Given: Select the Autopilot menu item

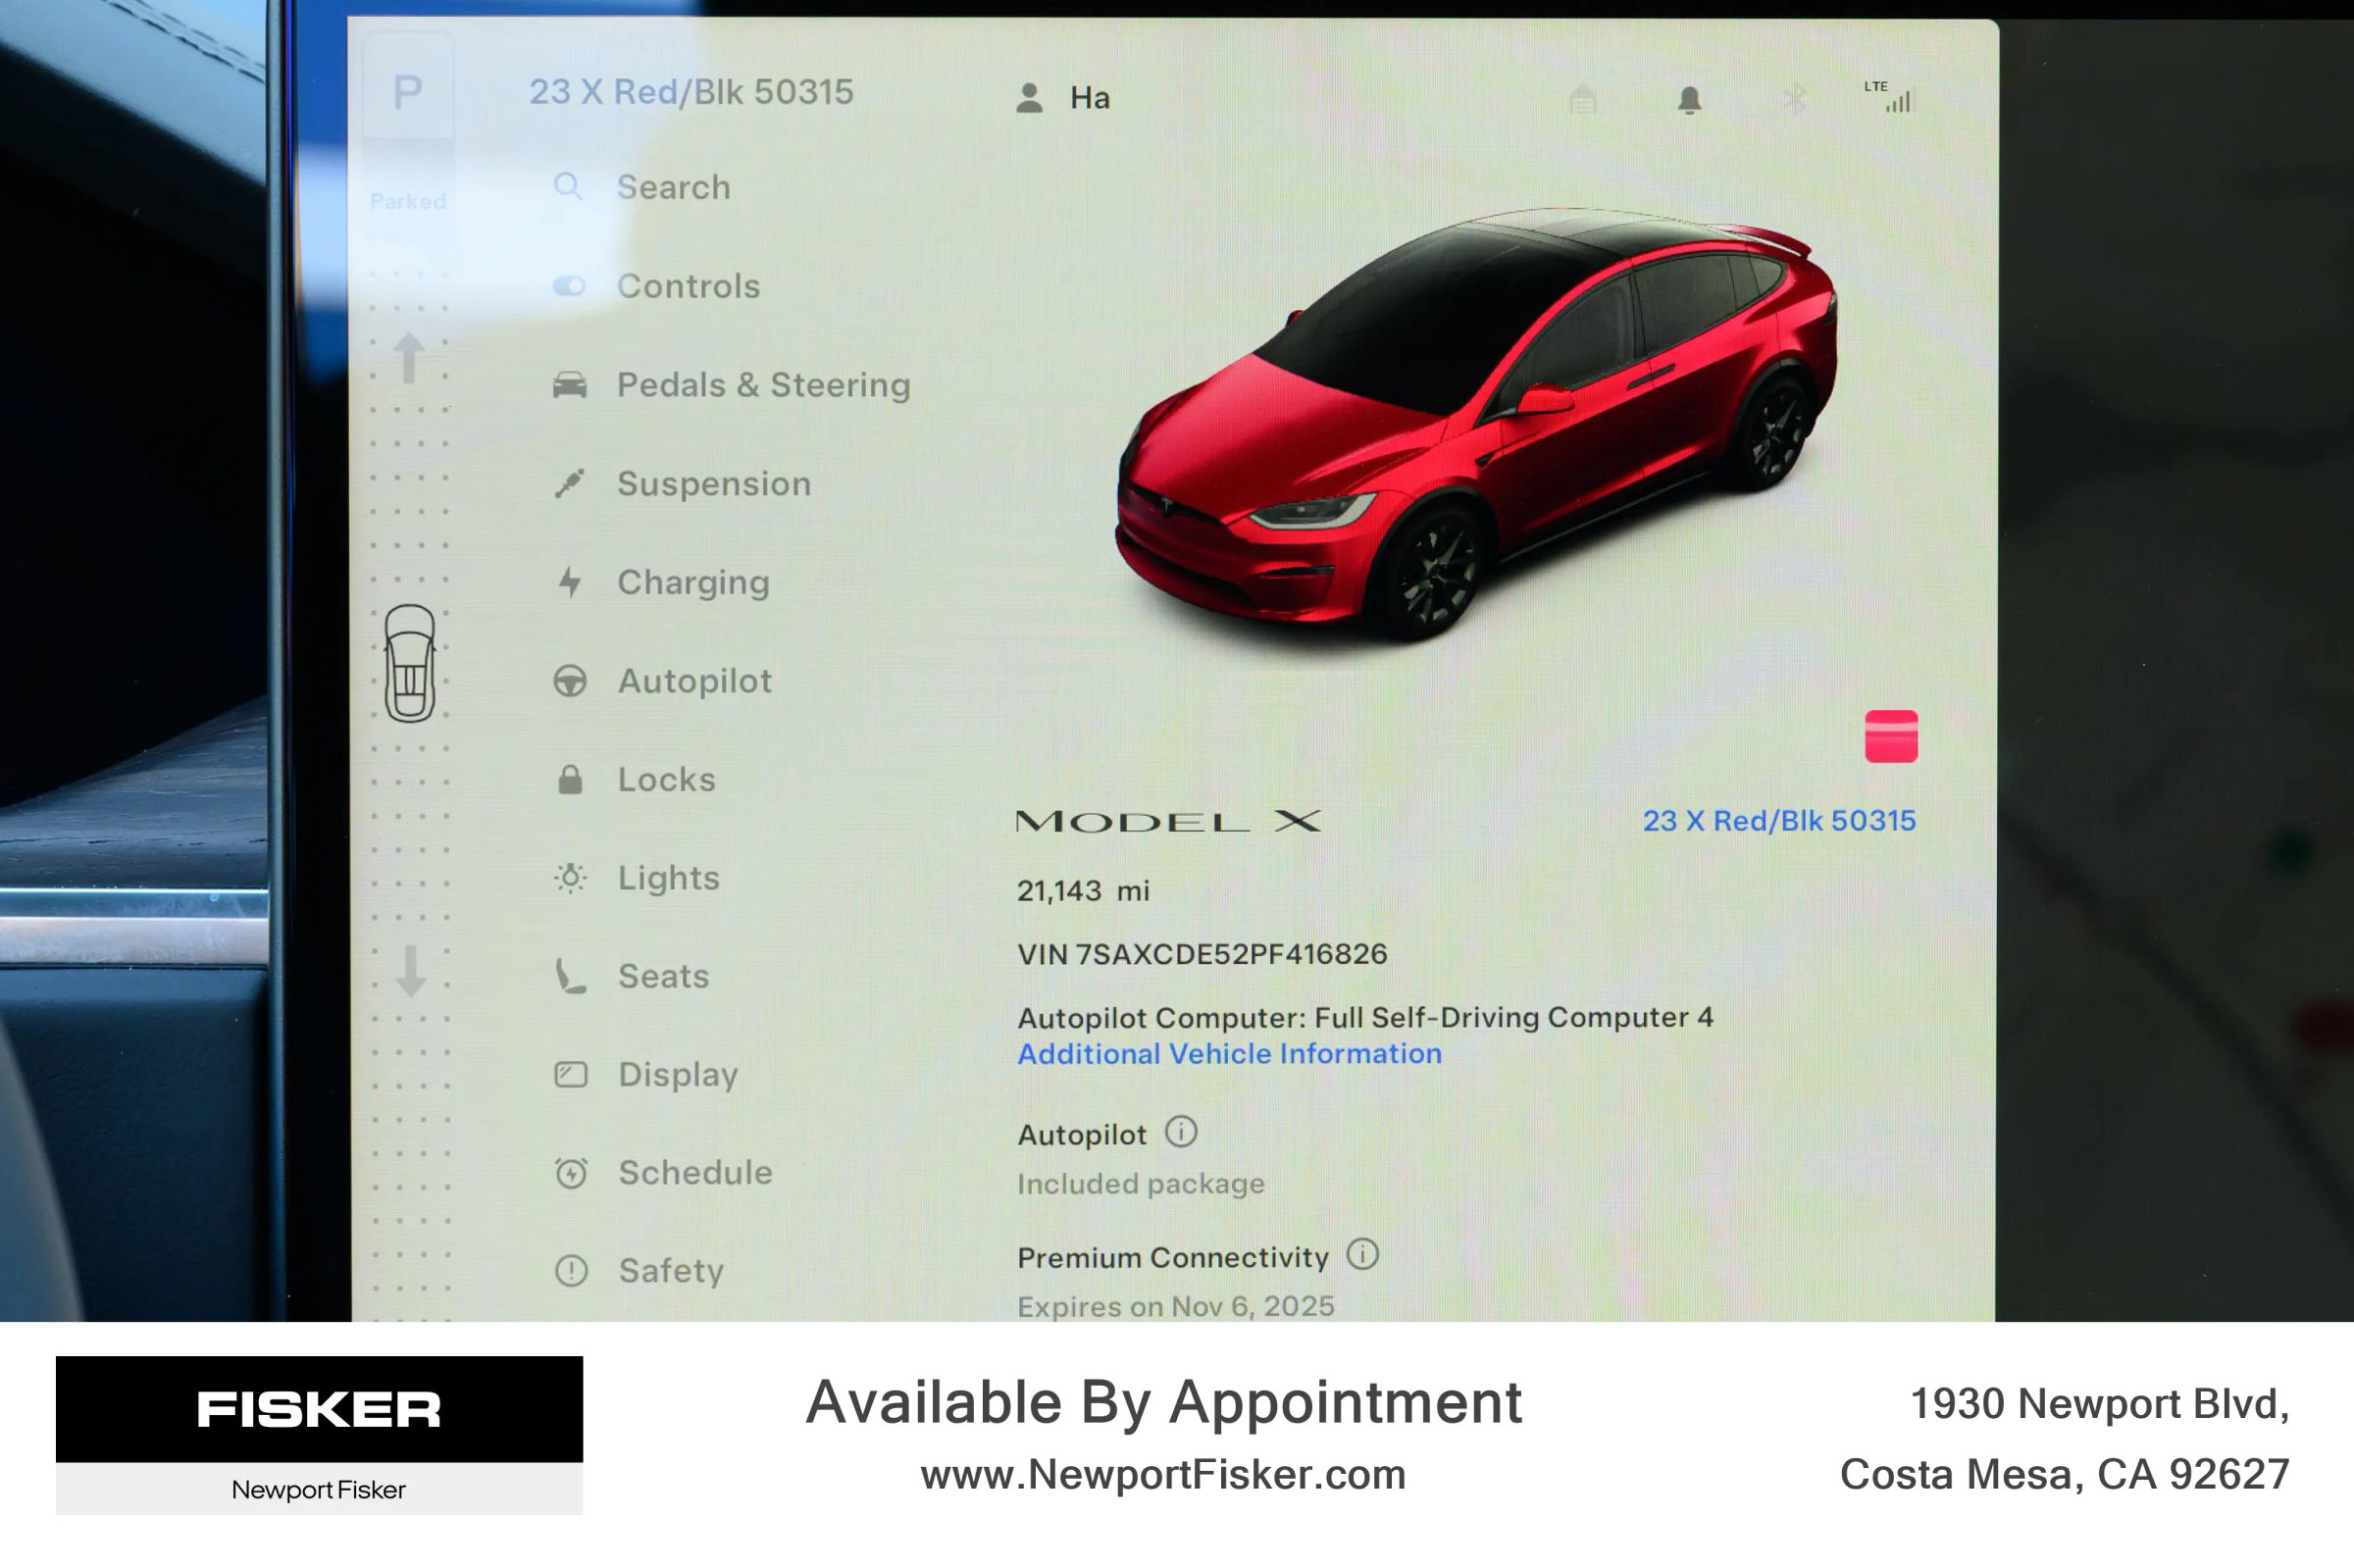Looking at the screenshot, I should point(694,681).
